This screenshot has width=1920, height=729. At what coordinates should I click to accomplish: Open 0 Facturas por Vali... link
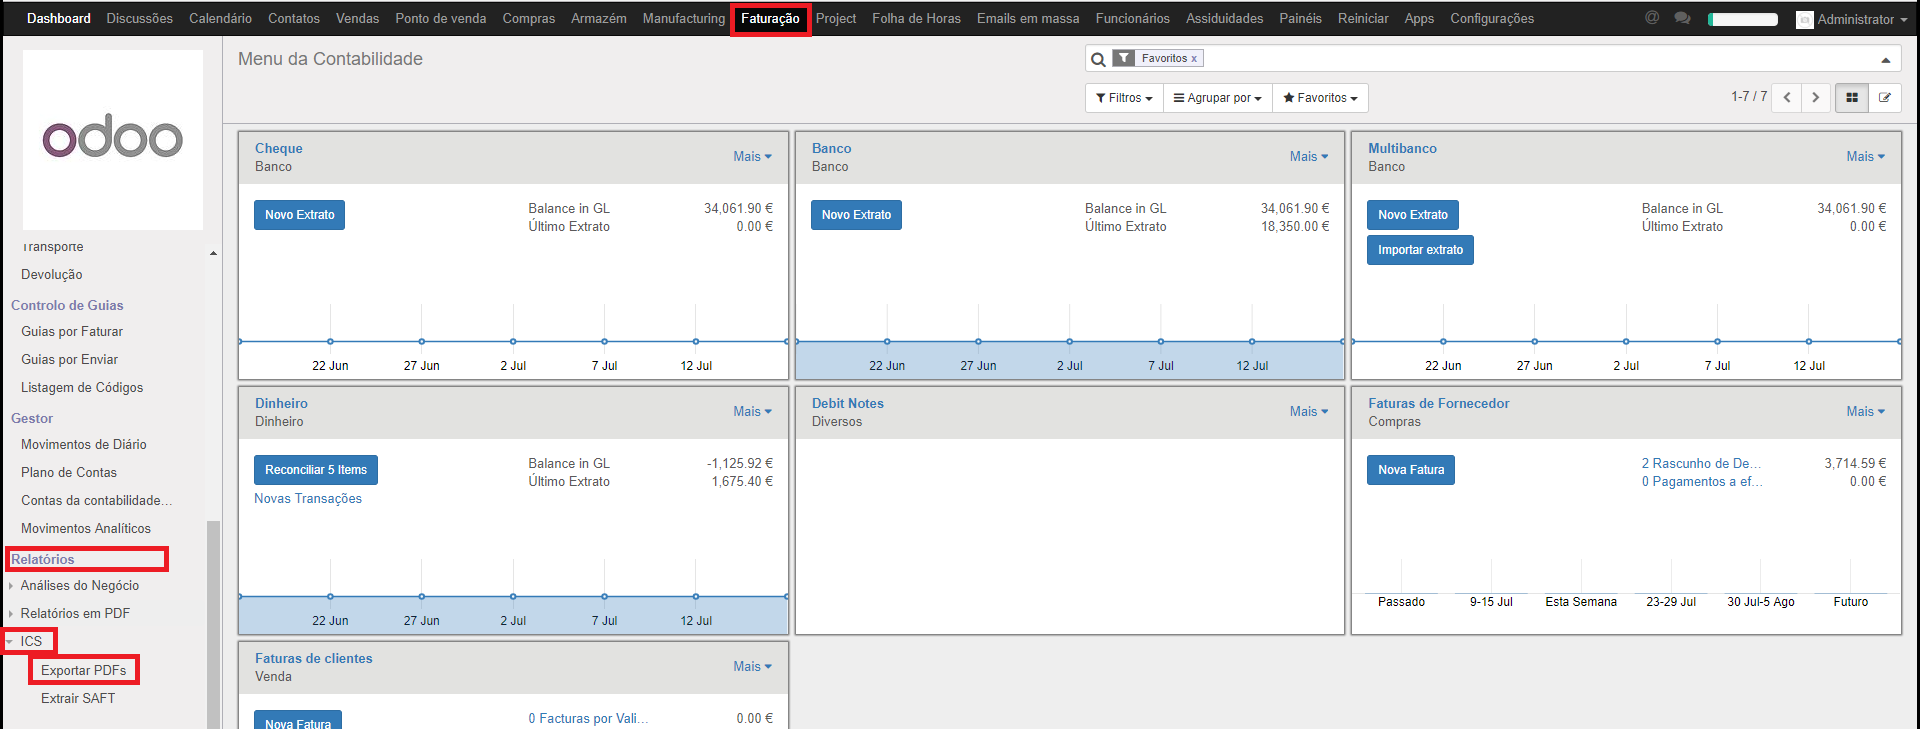pyautogui.click(x=588, y=718)
